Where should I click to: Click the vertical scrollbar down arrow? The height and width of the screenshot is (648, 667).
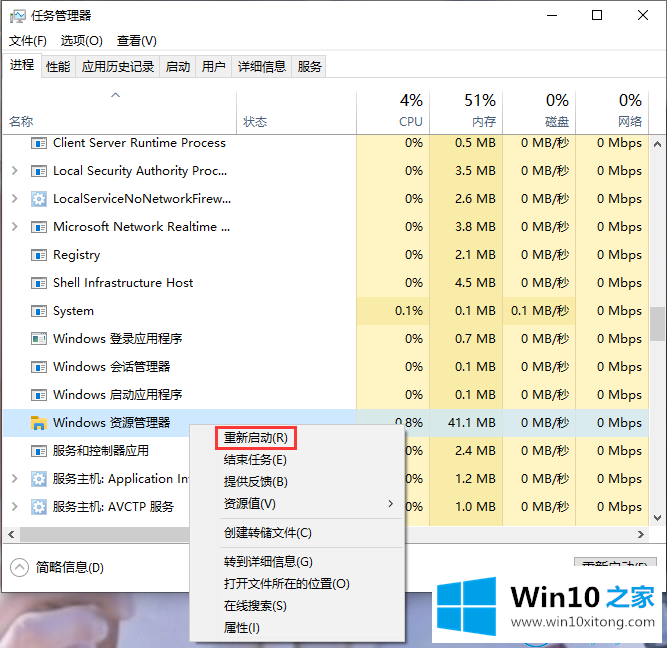point(658,518)
